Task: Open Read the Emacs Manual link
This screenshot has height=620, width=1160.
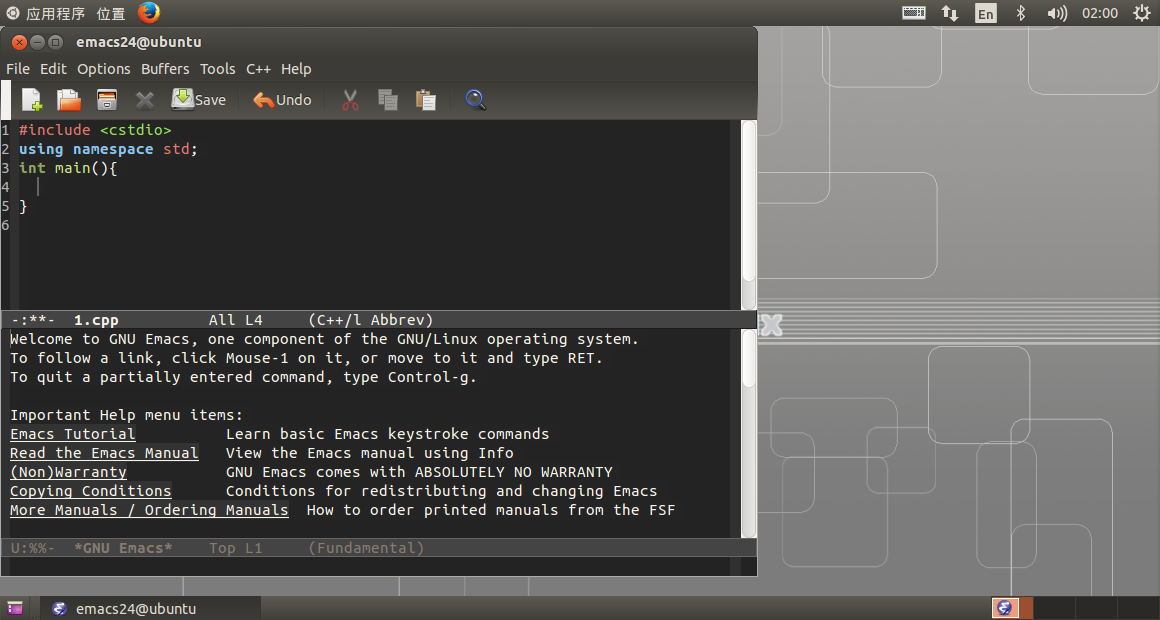Action: tap(104, 453)
